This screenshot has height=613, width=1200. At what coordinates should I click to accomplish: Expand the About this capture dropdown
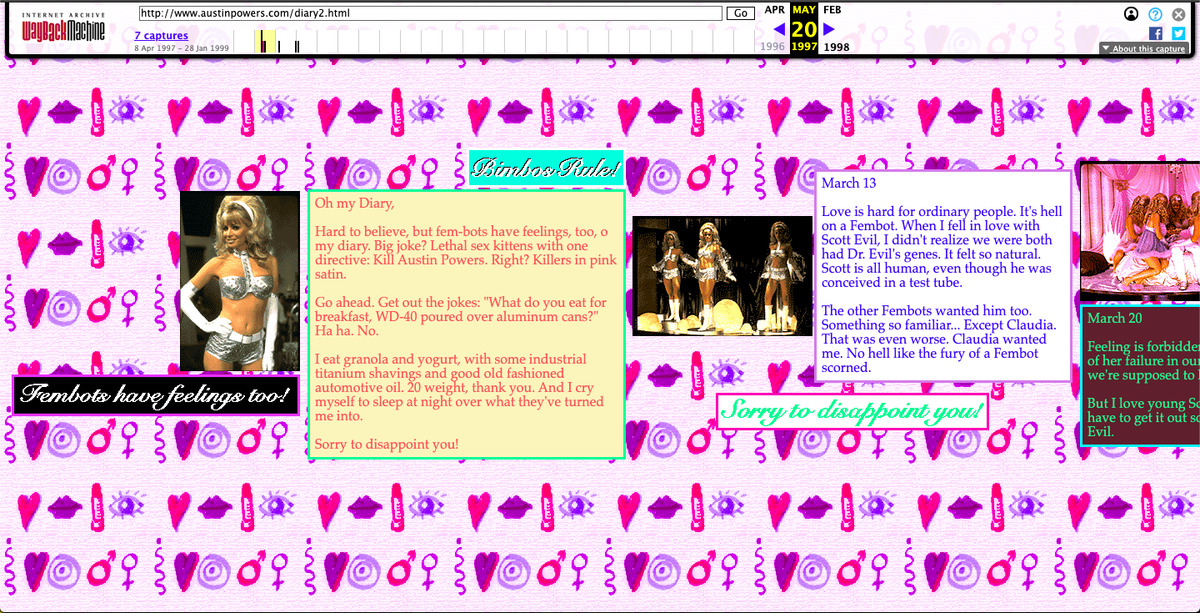click(1143, 48)
